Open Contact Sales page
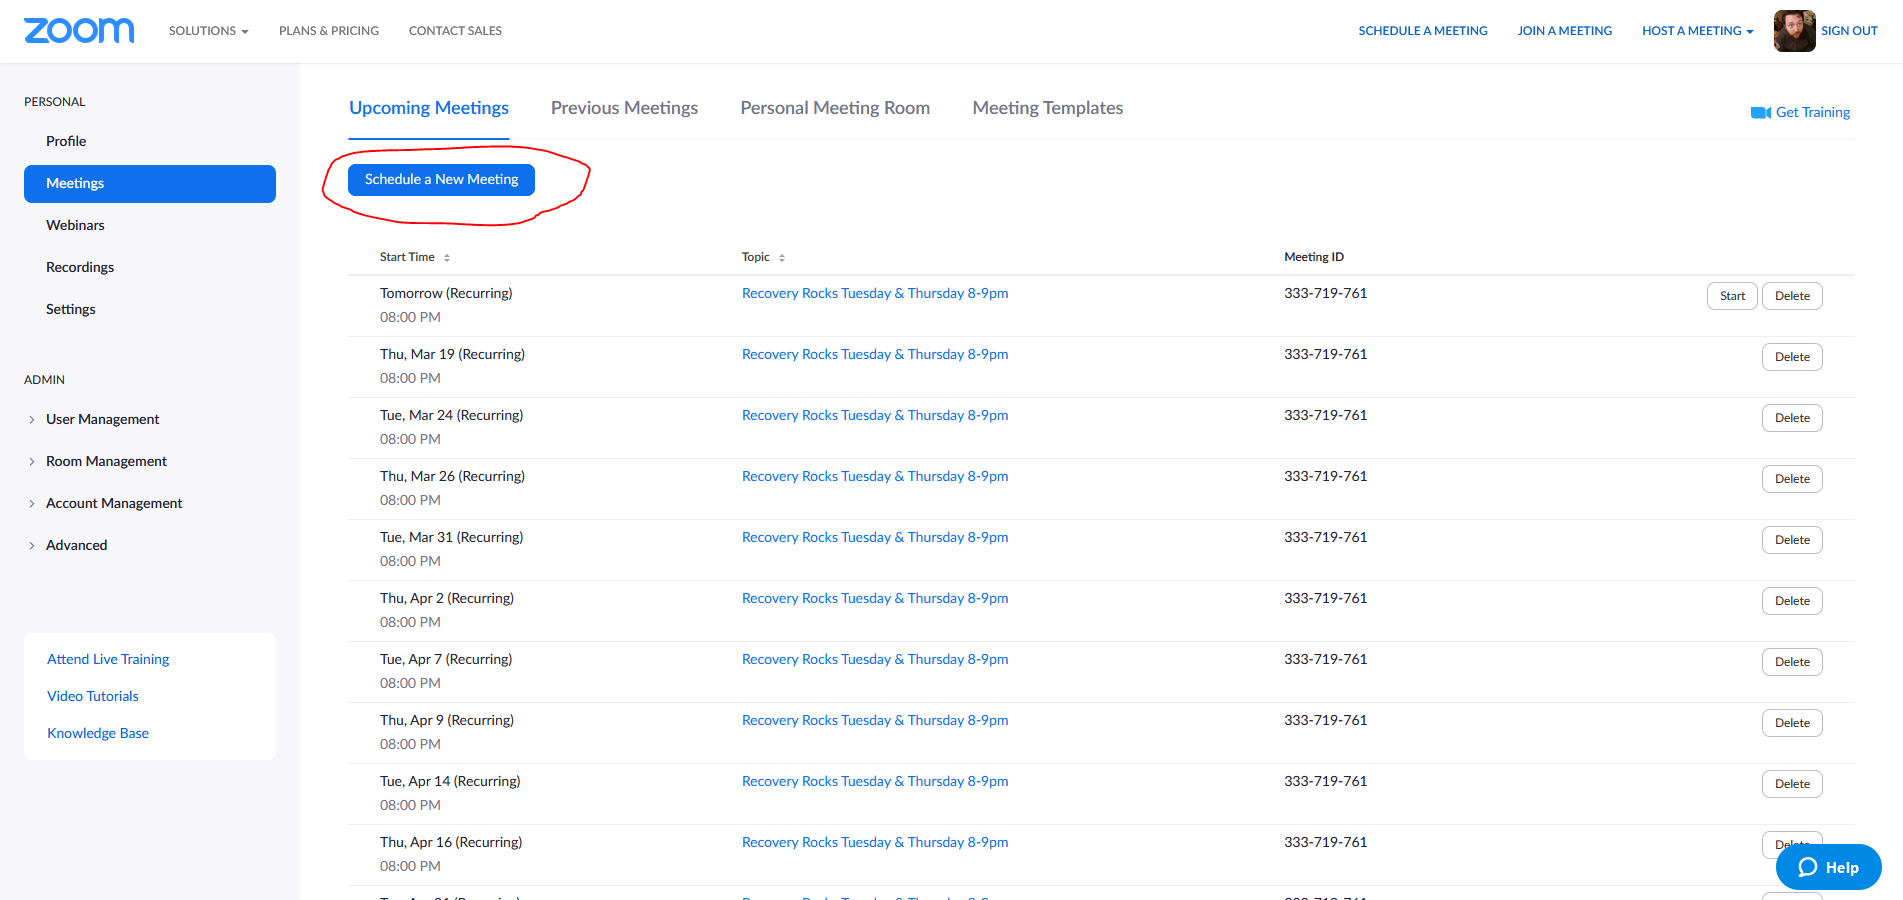 [455, 31]
